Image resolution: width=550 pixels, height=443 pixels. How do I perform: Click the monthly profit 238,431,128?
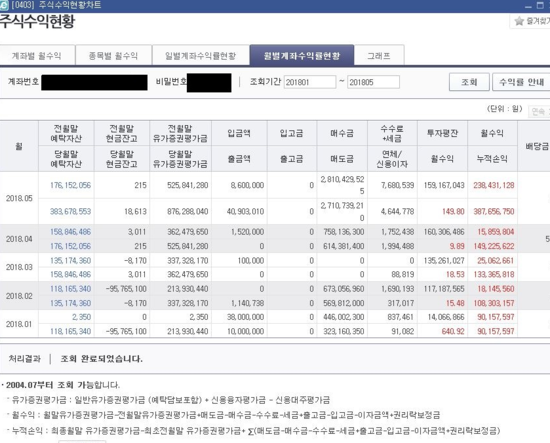pos(494,185)
